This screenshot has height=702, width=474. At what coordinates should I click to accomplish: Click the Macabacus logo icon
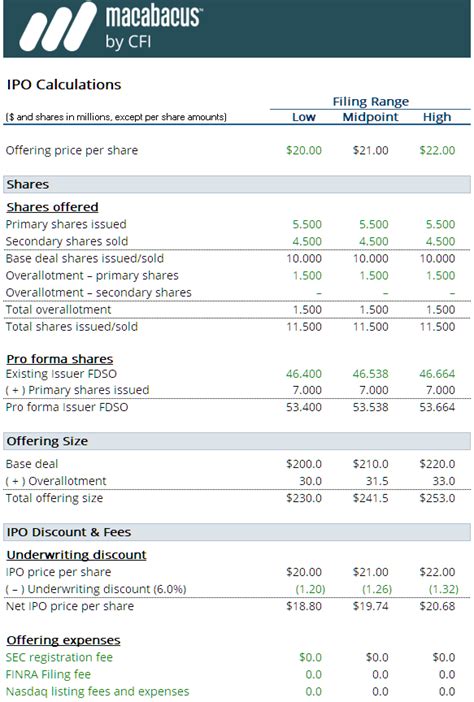coord(59,27)
